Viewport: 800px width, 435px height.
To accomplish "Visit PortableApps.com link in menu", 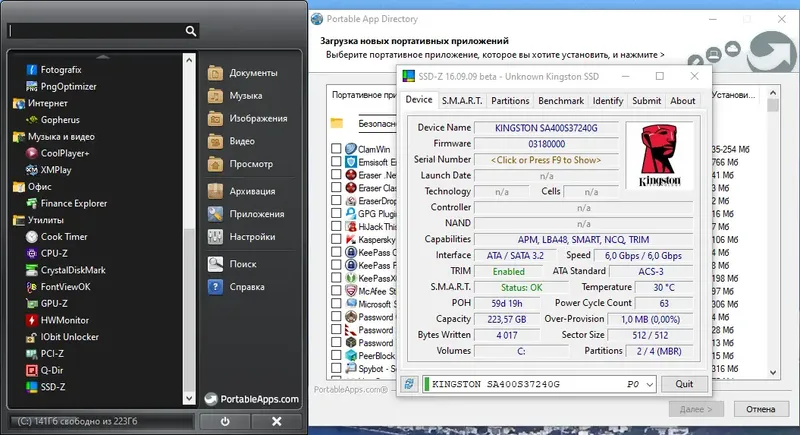I will pyautogui.click(x=252, y=399).
